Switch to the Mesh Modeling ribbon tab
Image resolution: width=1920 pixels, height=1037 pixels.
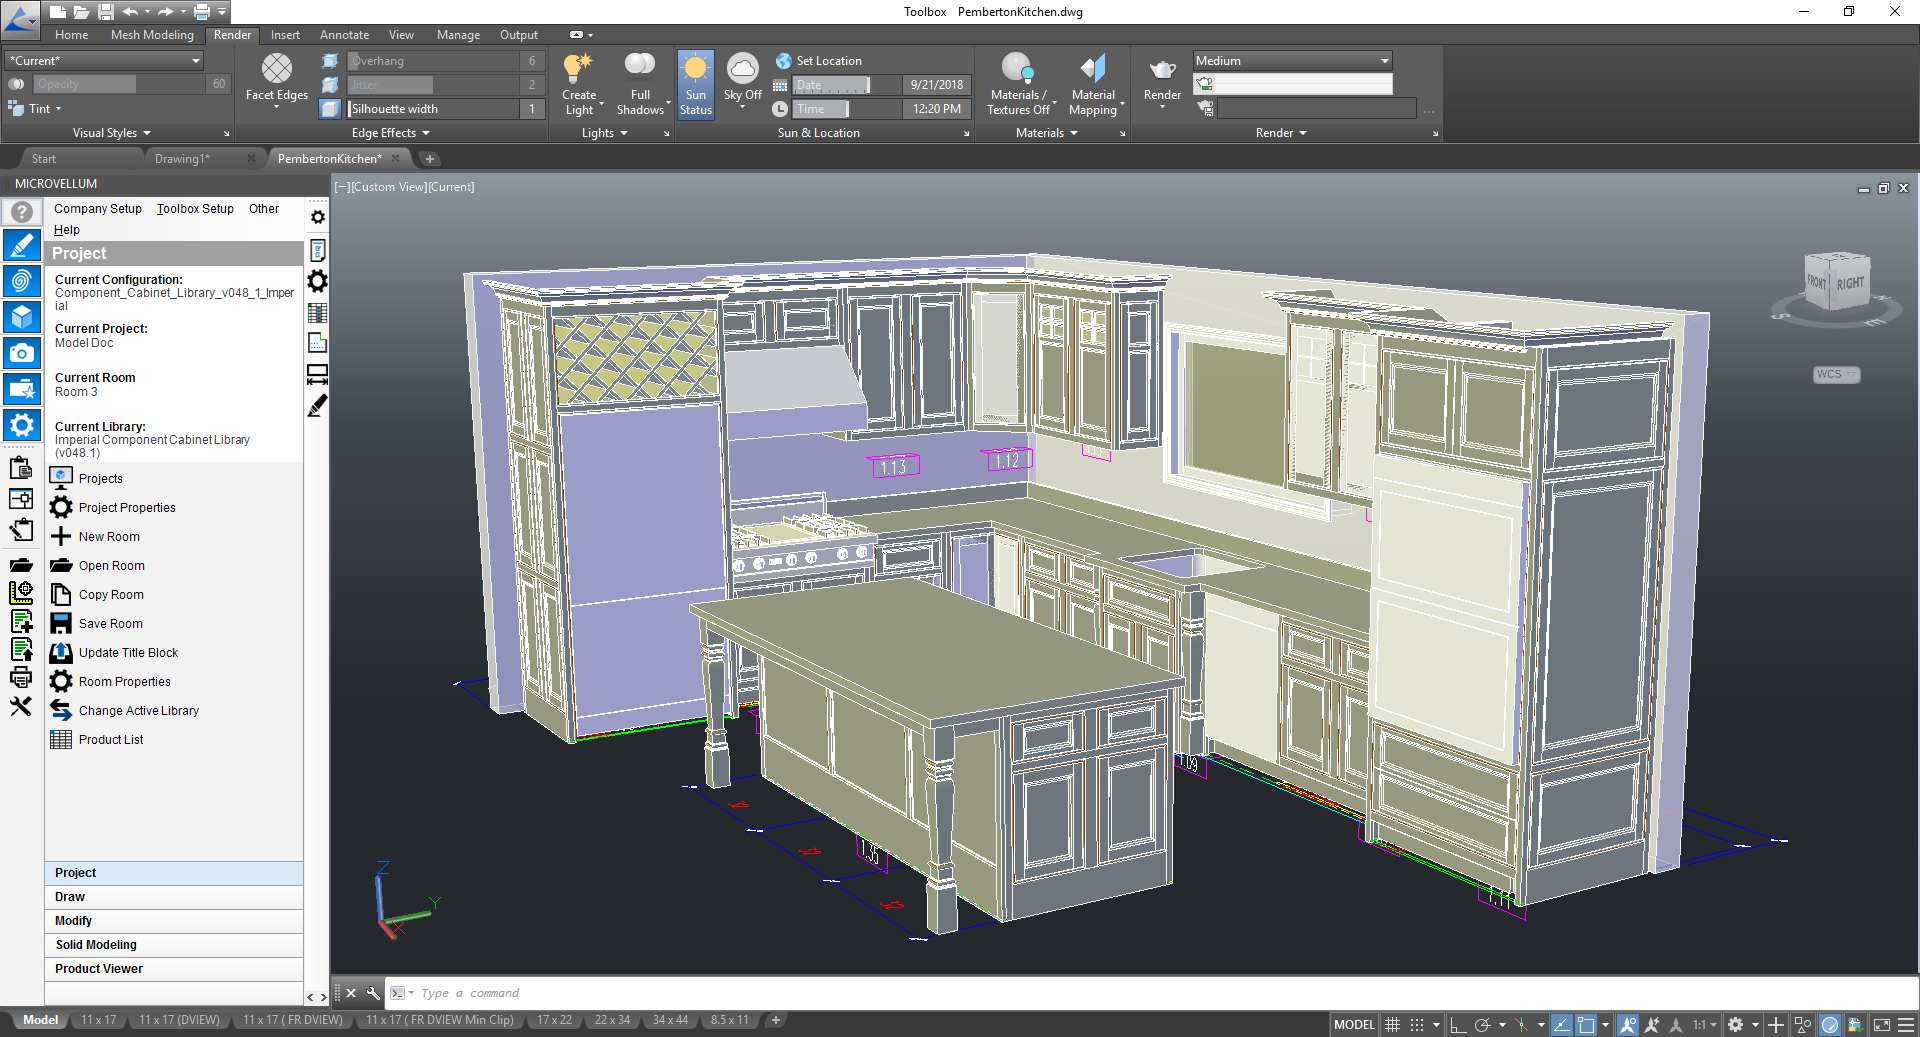[152, 35]
